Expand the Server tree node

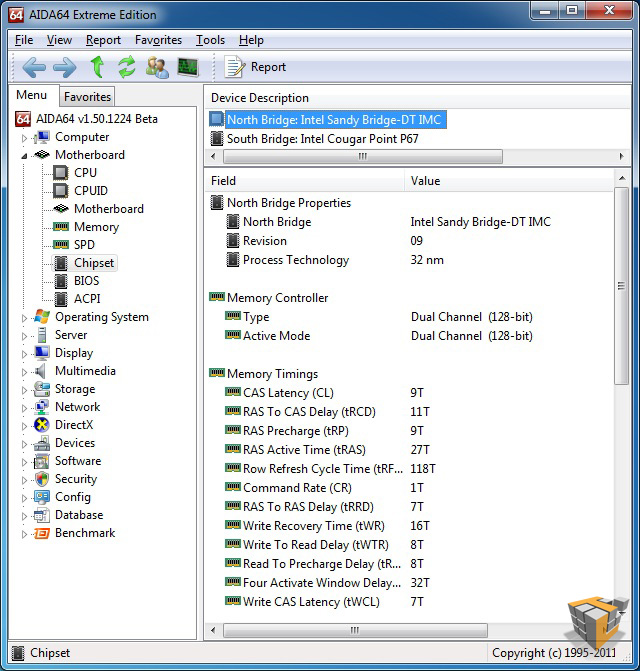[24, 336]
